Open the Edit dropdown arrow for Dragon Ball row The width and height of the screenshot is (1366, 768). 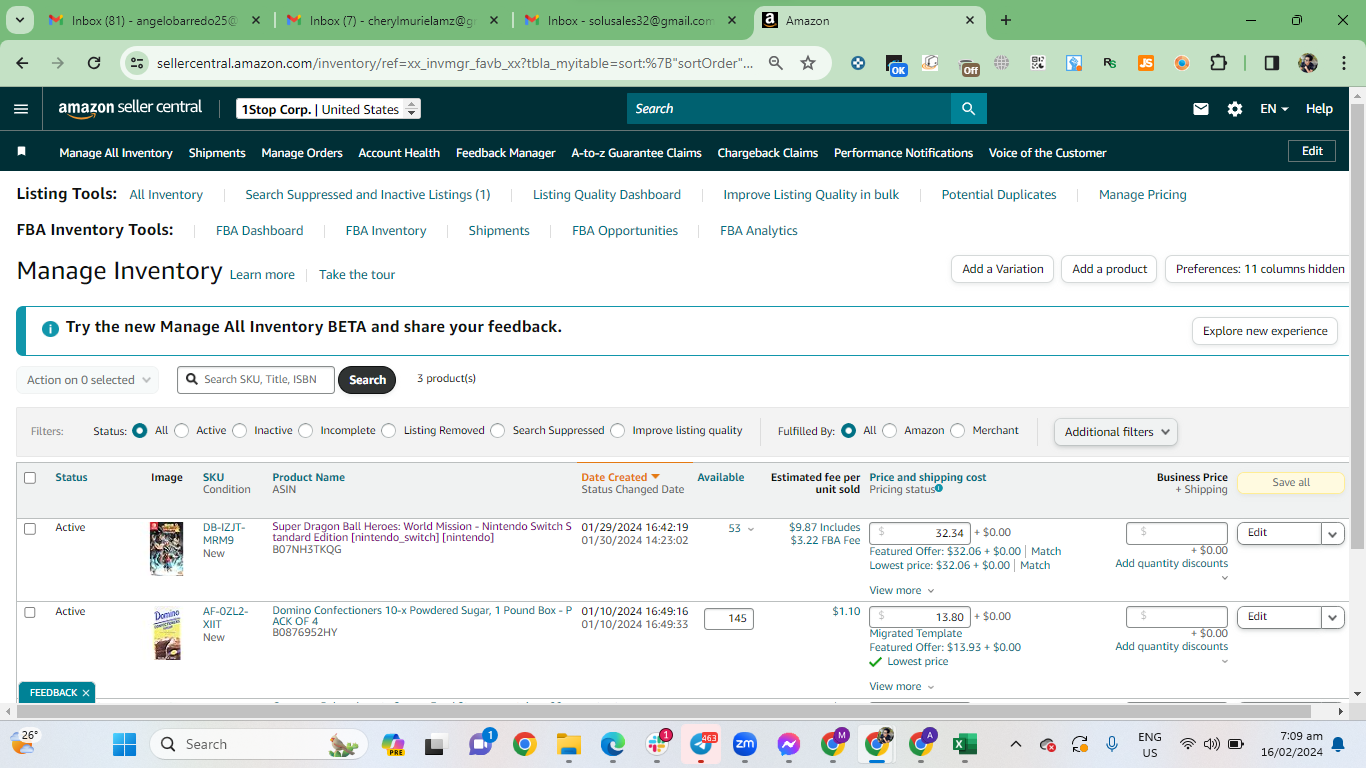click(x=1333, y=533)
